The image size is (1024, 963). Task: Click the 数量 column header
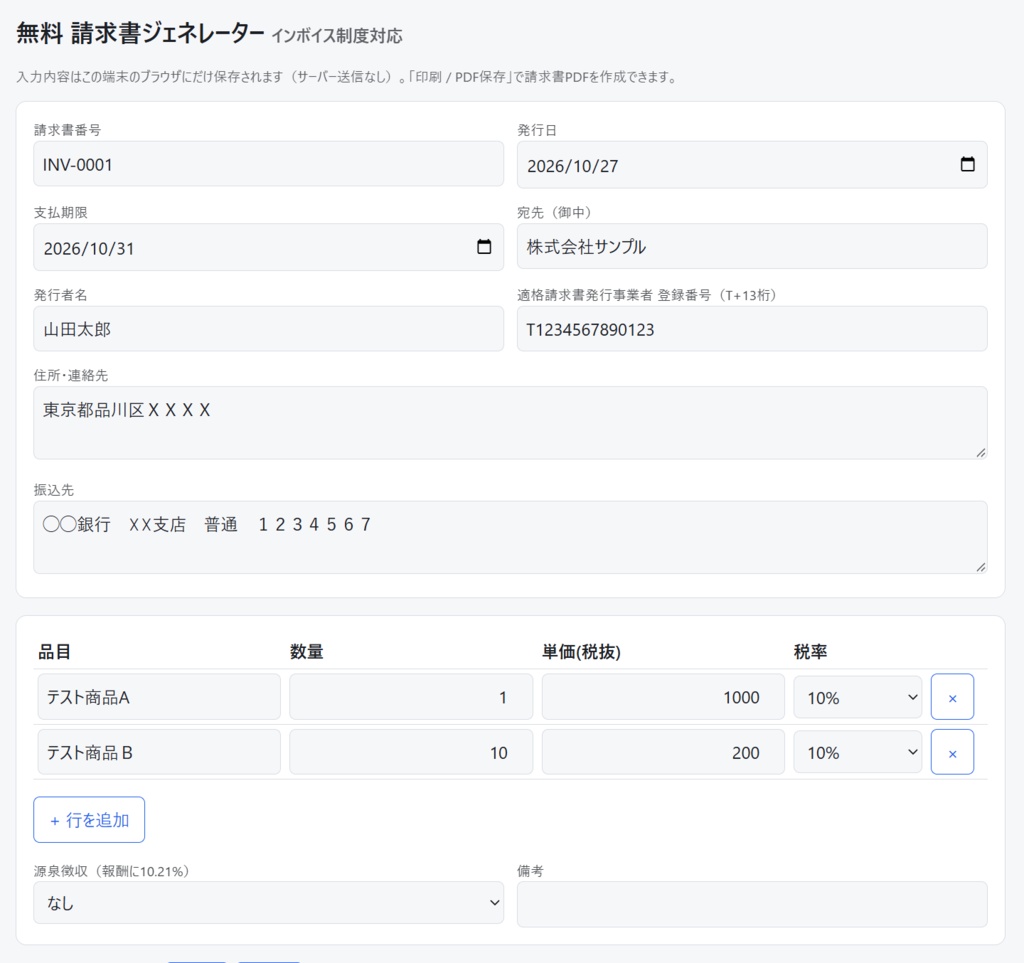click(x=306, y=651)
